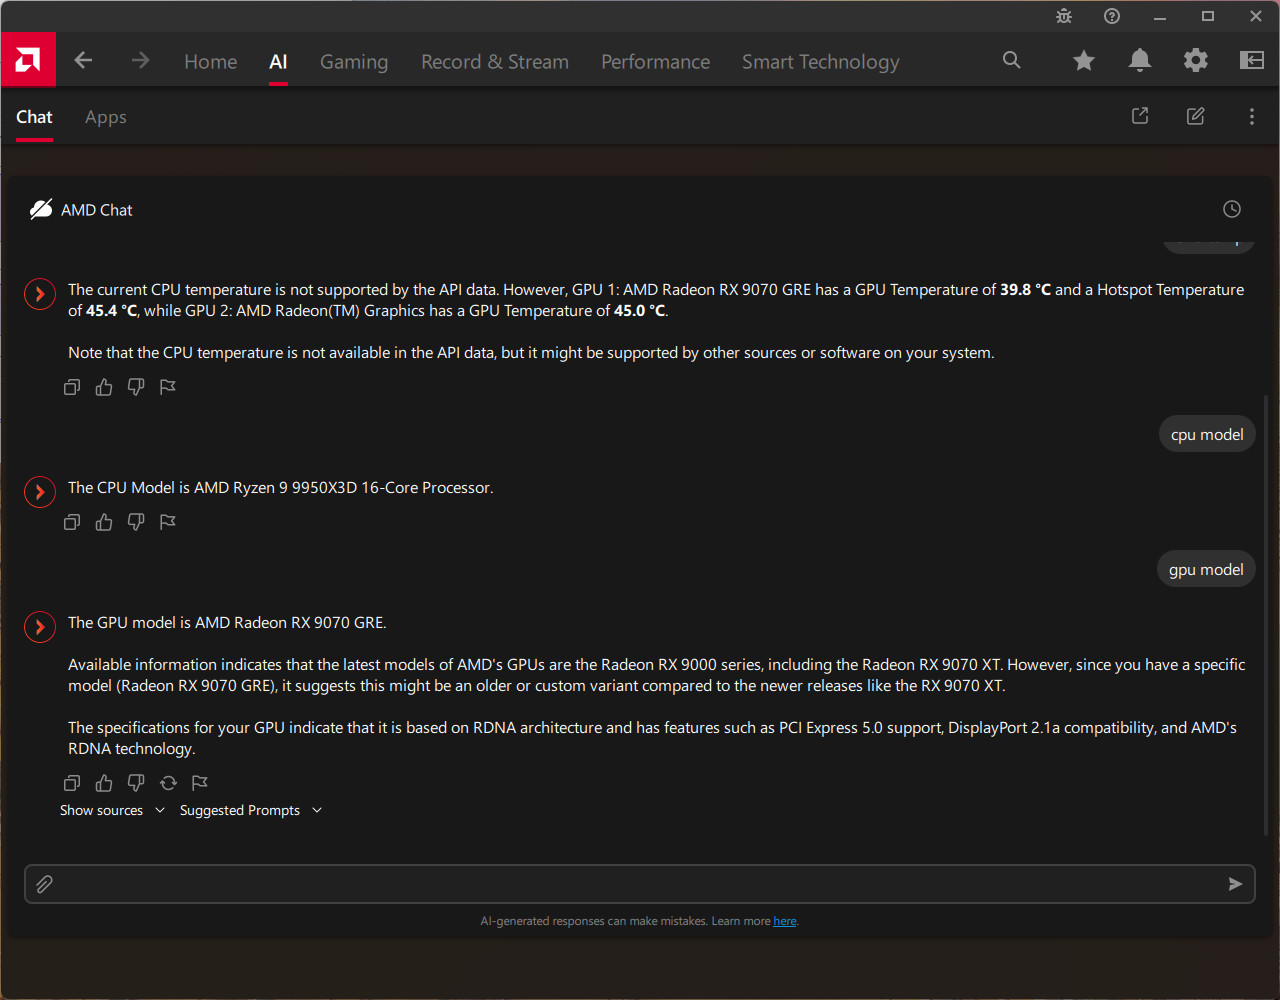Screen dimensions: 1280x1000
Task: Copy the CPU temperature response
Action: (72, 387)
